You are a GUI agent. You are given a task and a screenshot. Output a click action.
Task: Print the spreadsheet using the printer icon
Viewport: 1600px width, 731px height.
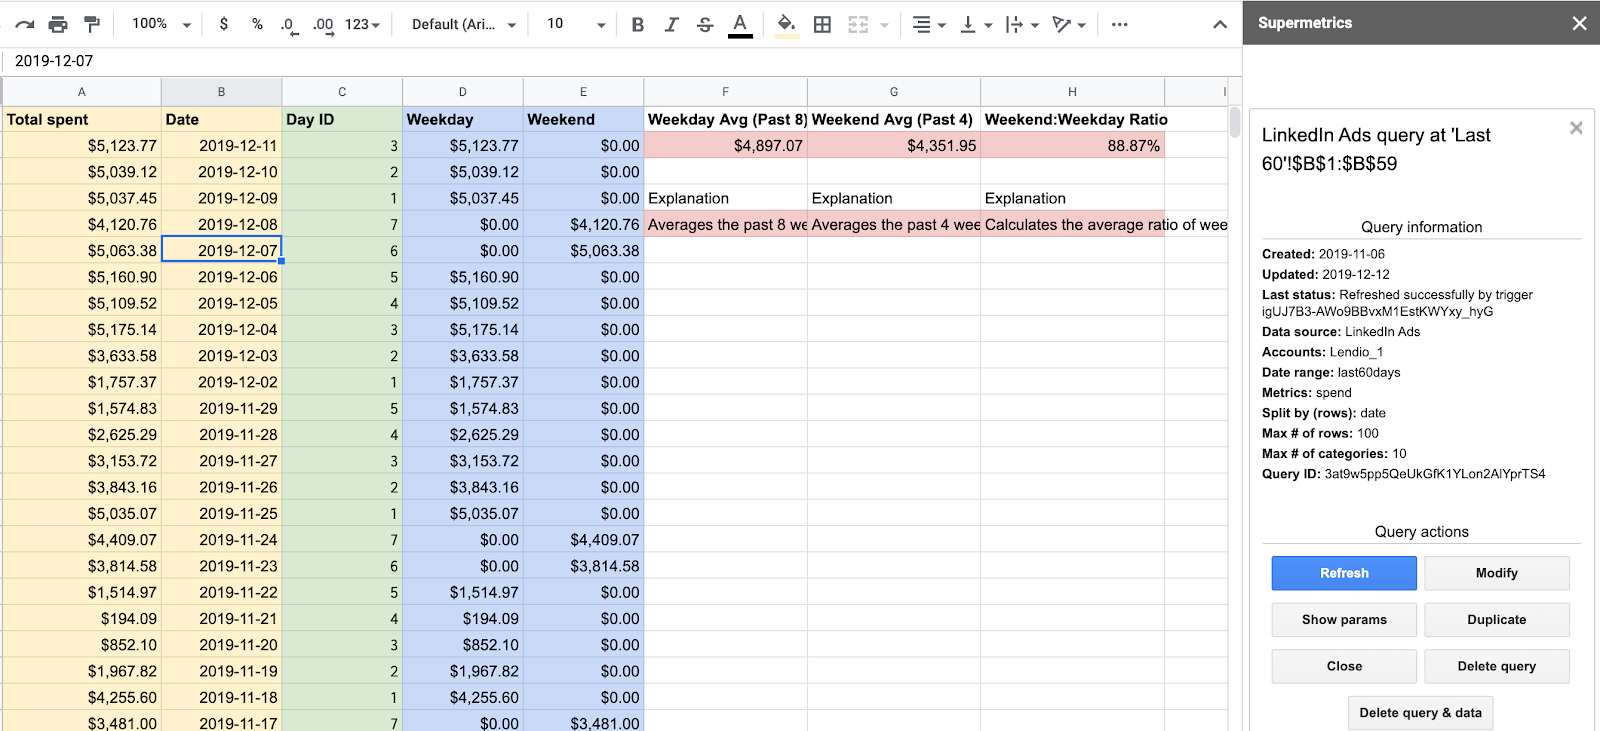tap(58, 24)
